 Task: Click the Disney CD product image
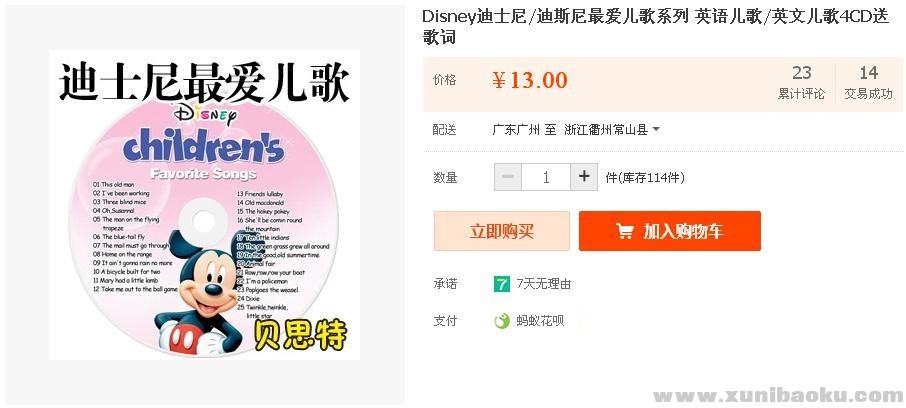tap(205, 205)
